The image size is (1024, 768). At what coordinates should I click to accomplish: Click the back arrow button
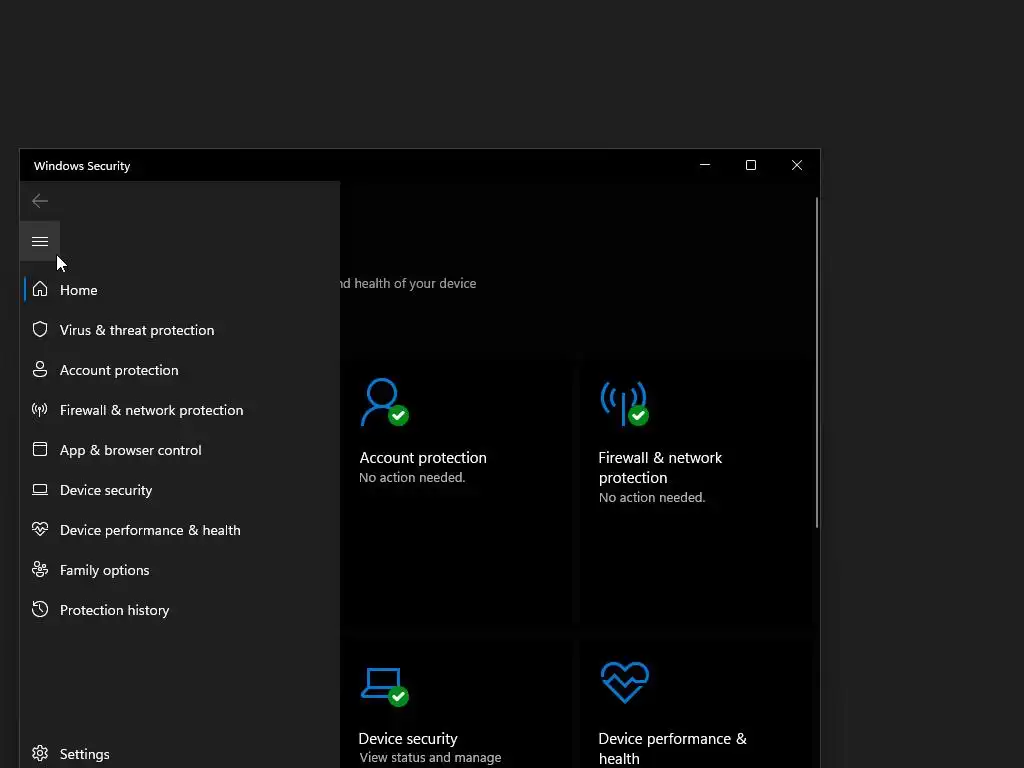point(40,201)
